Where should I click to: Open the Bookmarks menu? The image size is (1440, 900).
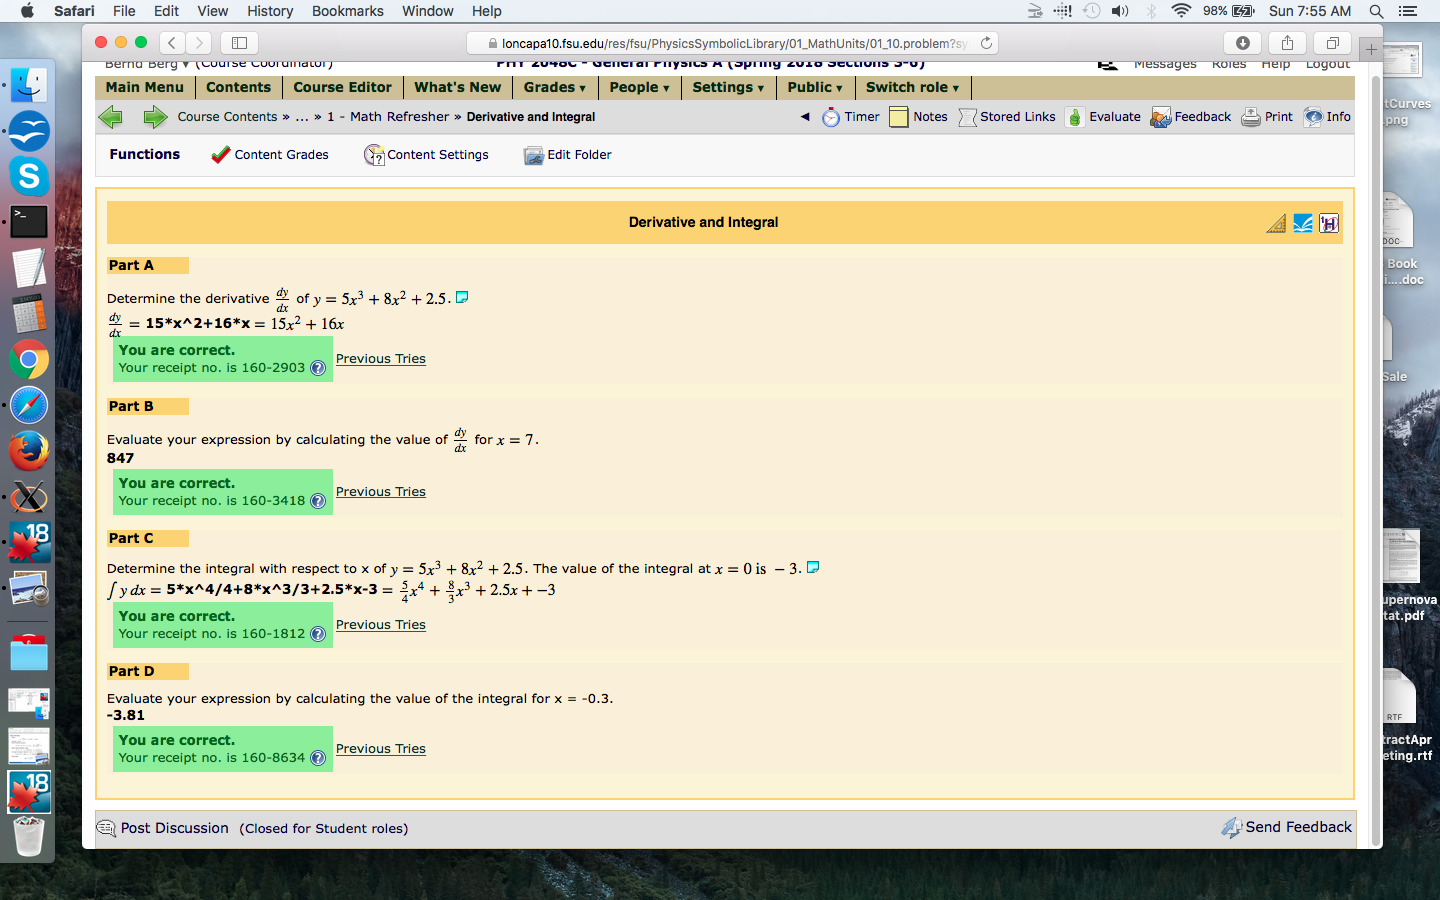tap(348, 11)
